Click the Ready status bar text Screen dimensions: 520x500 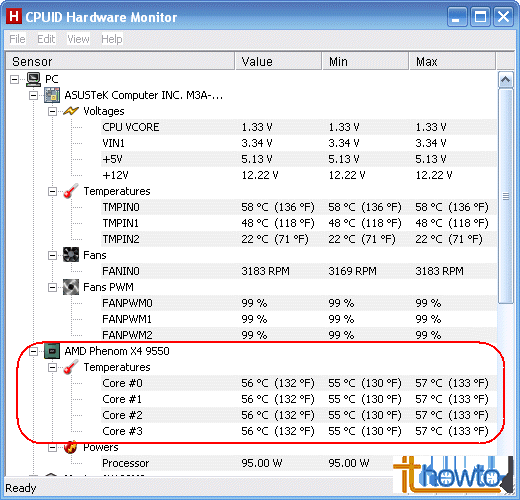[21, 488]
